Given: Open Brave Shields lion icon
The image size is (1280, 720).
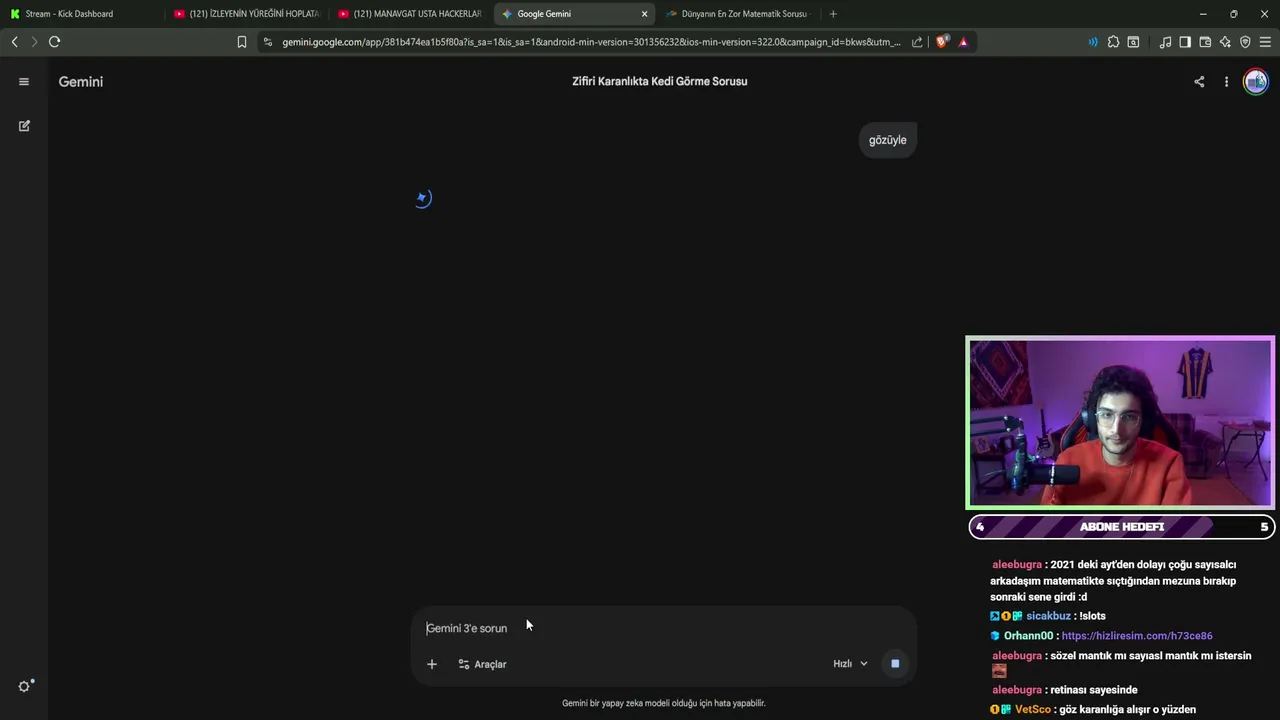Looking at the screenshot, I should pyautogui.click(x=942, y=42).
